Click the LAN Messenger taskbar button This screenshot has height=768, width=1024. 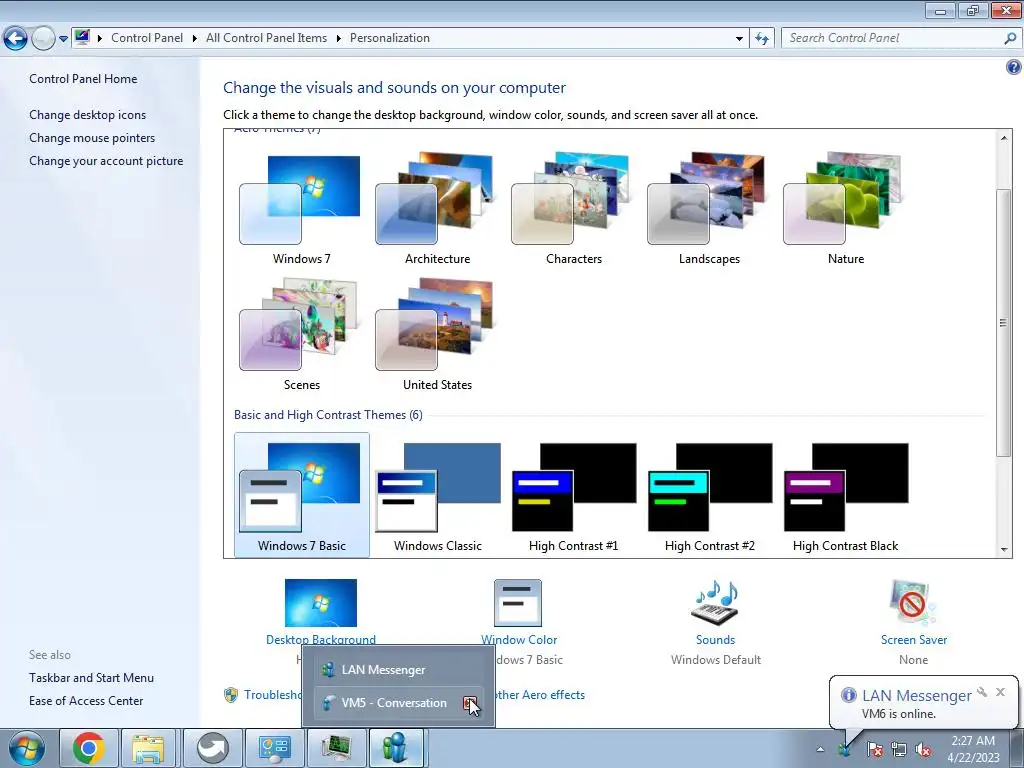pyautogui.click(x=398, y=748)
